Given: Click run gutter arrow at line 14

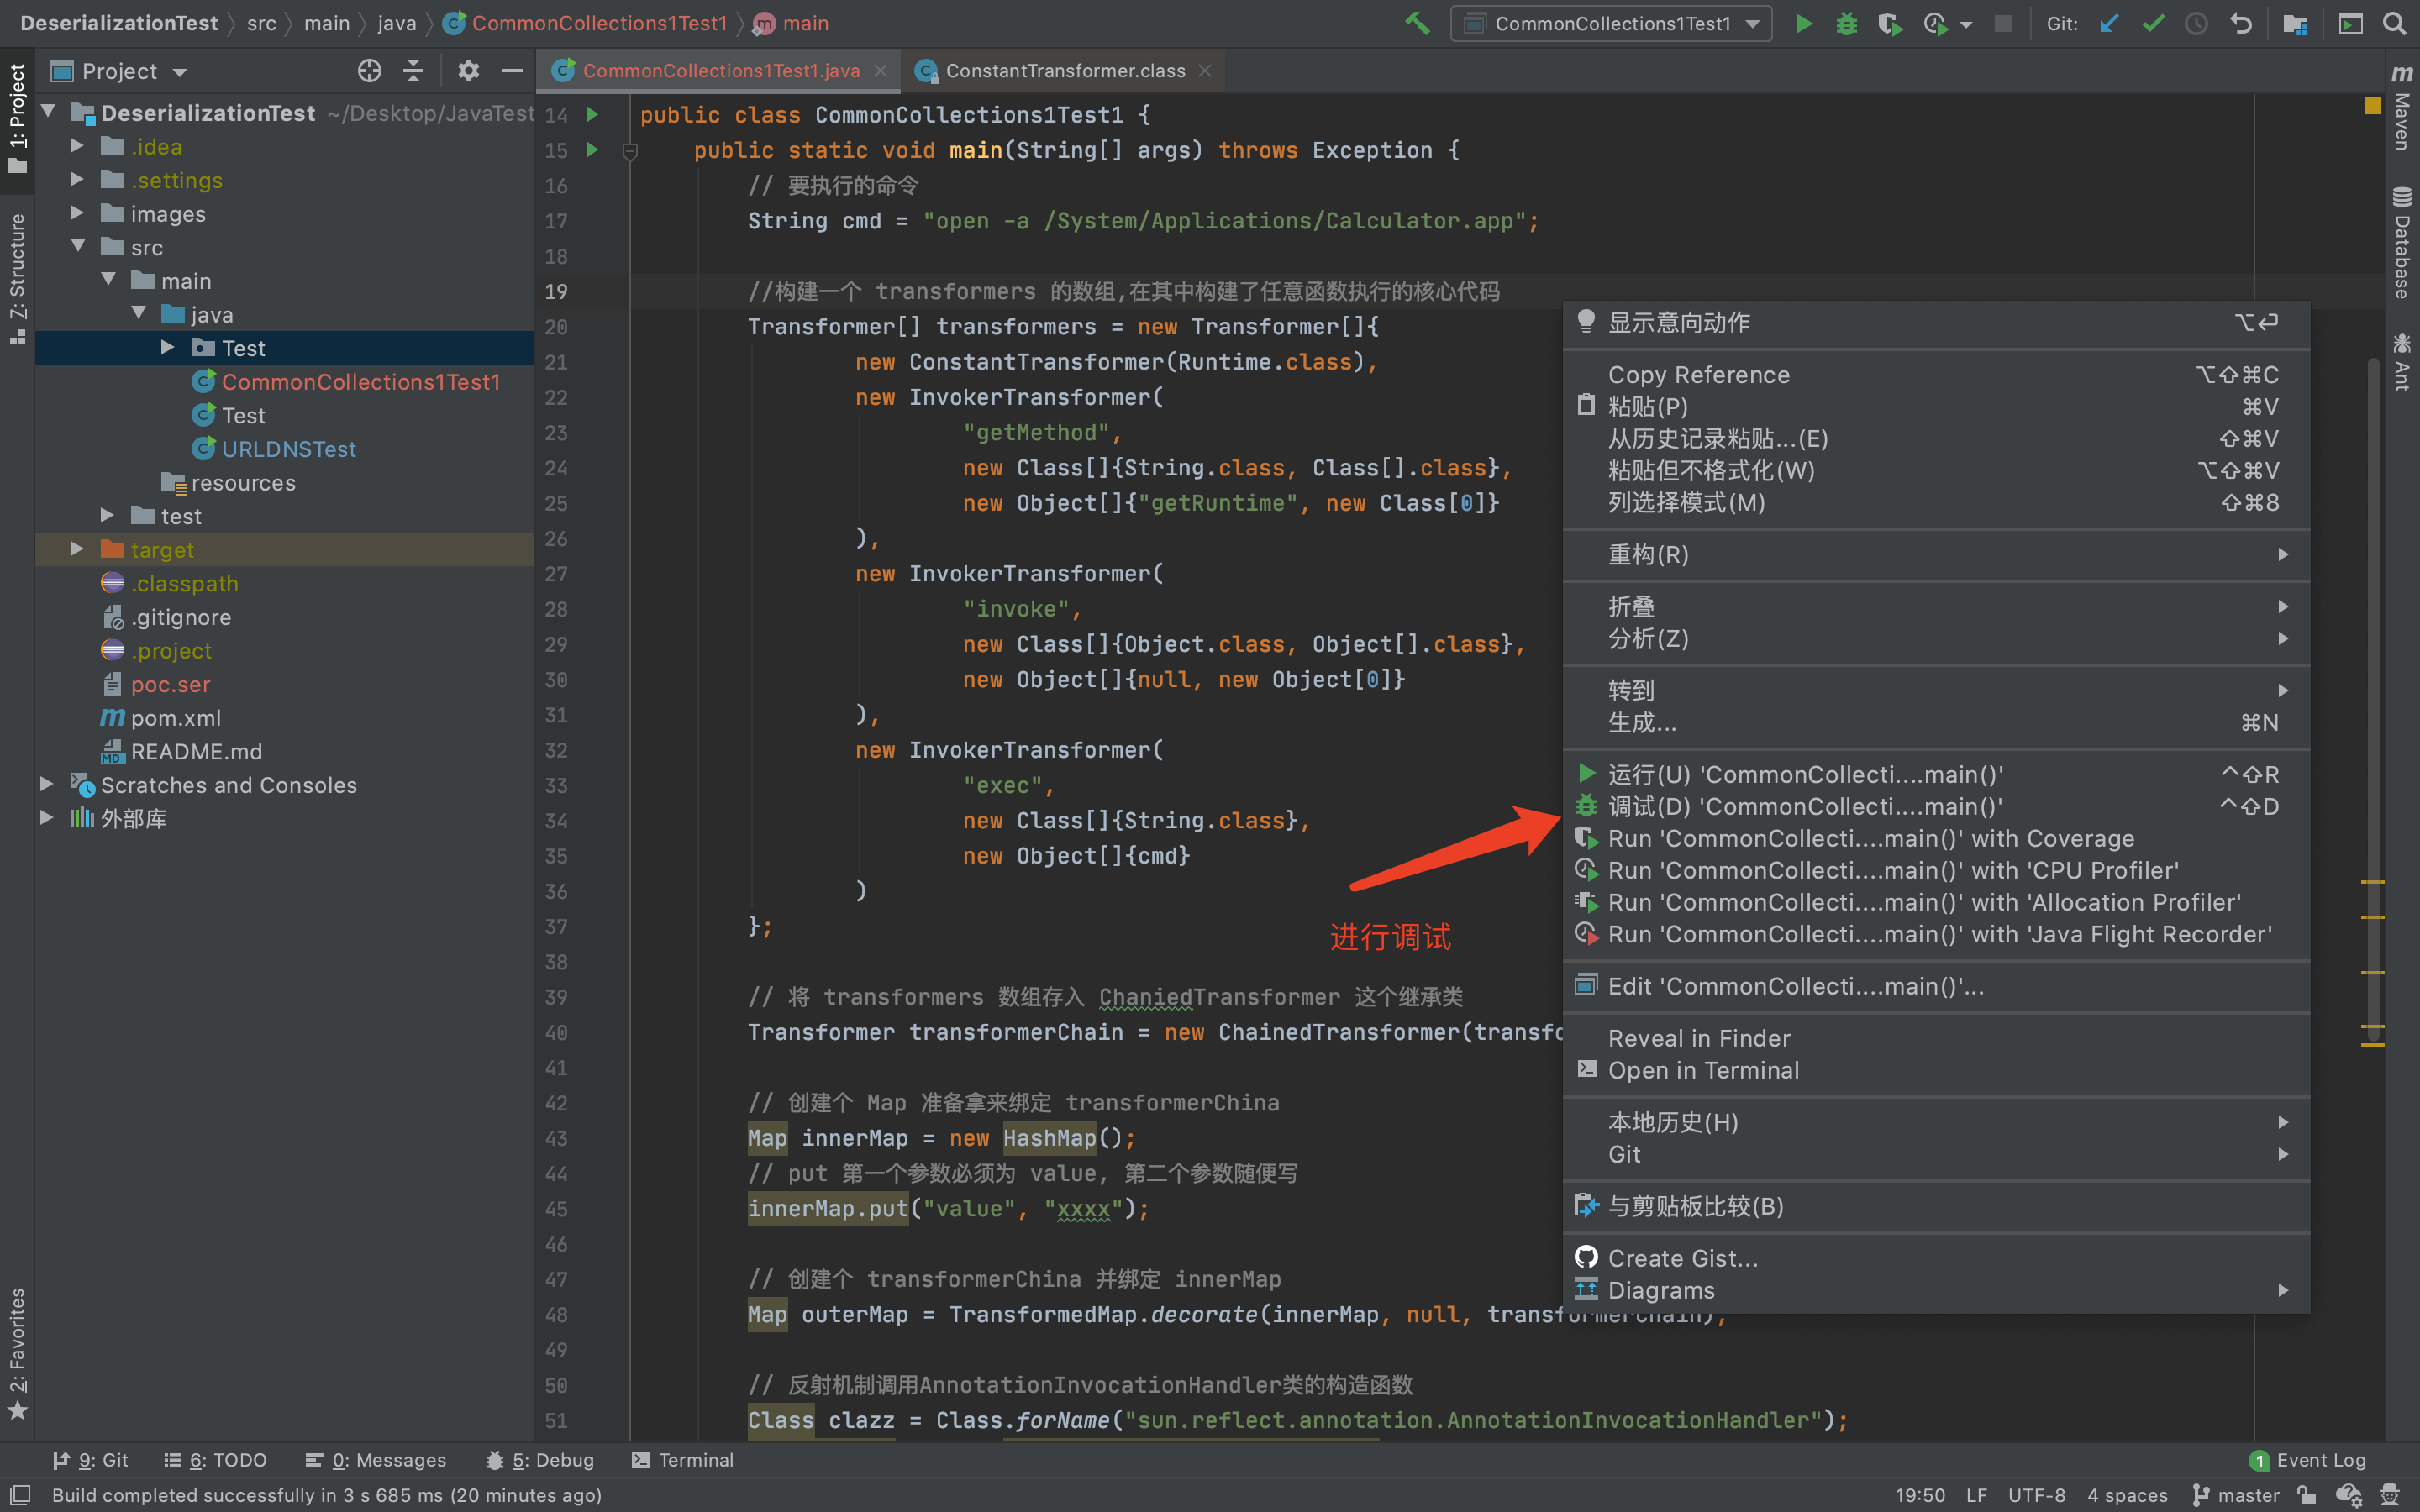Looking at the screenshot, I should 592,114.
